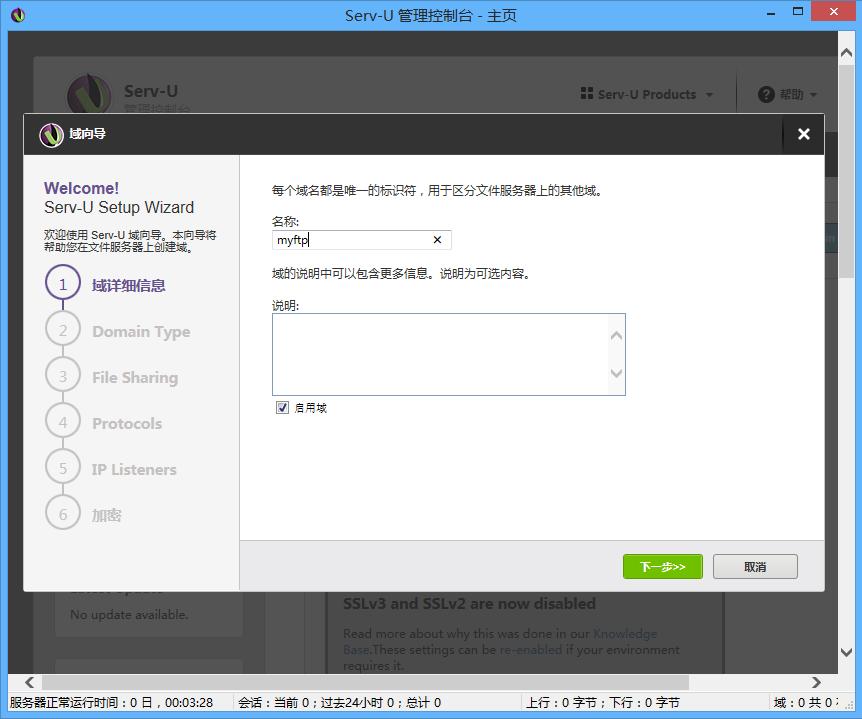Click the Serv-U logo in main page header
This screenshot has height=719, width=862.
89,93
